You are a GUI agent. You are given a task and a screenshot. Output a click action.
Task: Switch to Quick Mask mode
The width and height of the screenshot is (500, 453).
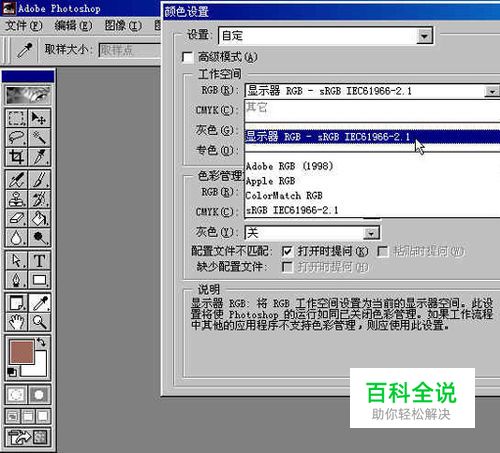click(39, 395)
